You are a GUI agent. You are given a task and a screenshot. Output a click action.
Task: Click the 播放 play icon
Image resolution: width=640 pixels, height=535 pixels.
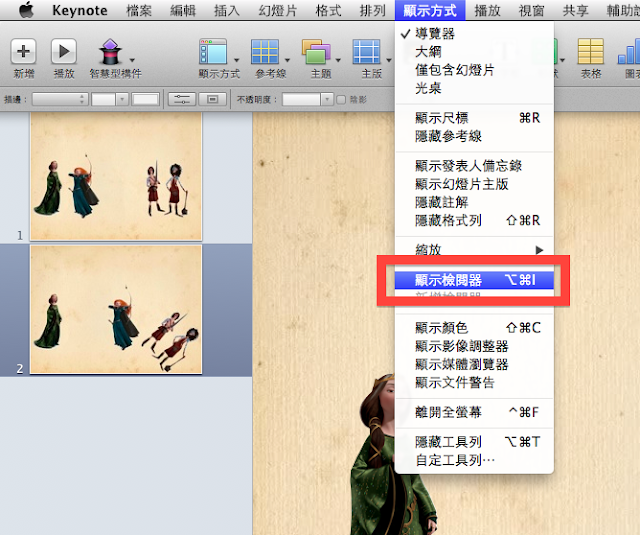[64, 51]
